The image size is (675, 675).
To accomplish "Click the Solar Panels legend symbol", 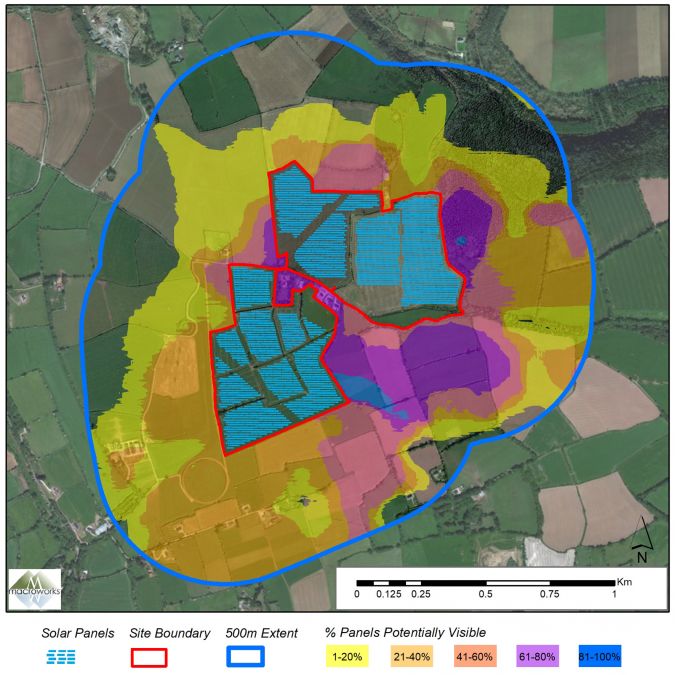I will (x=61, y=657).
